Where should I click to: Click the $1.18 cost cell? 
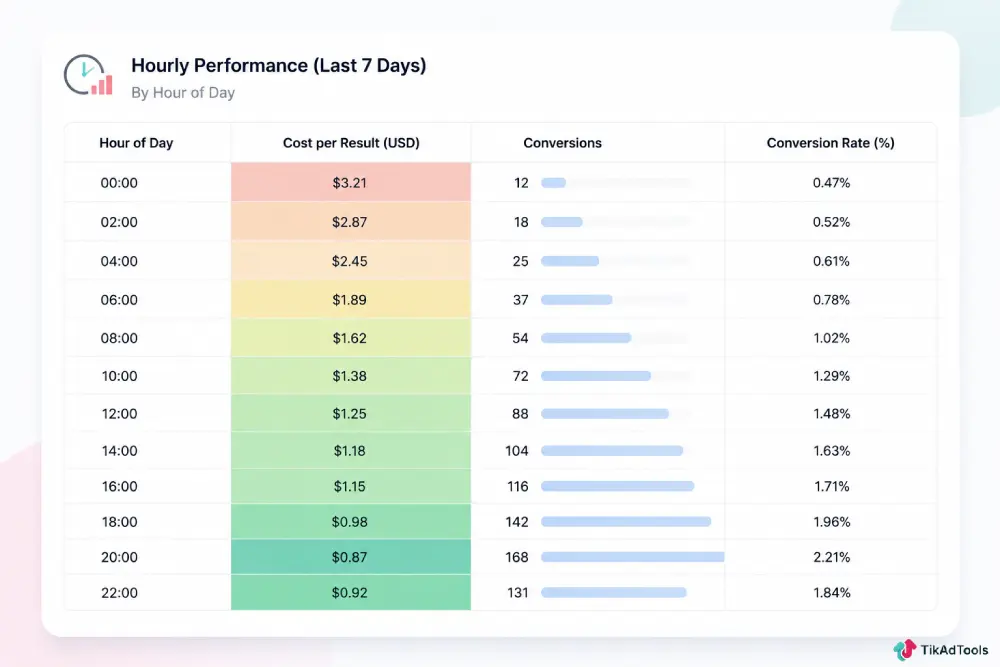351,451
